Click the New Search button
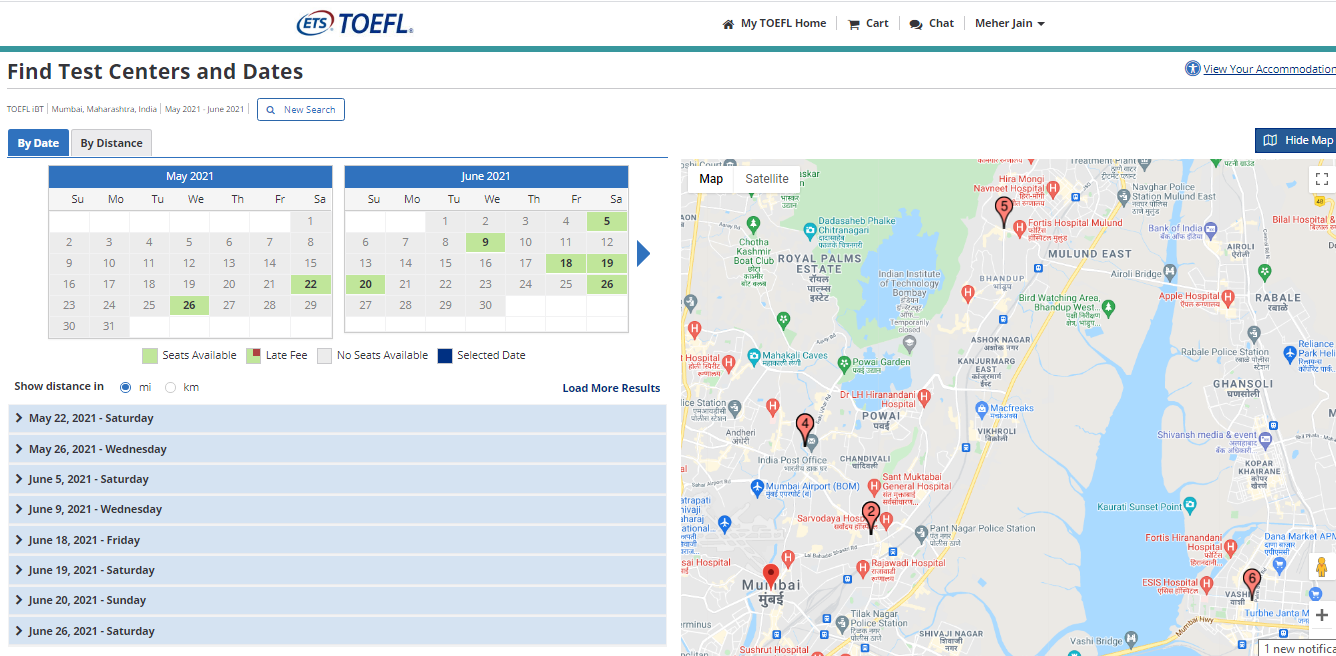 pos(301,109)
